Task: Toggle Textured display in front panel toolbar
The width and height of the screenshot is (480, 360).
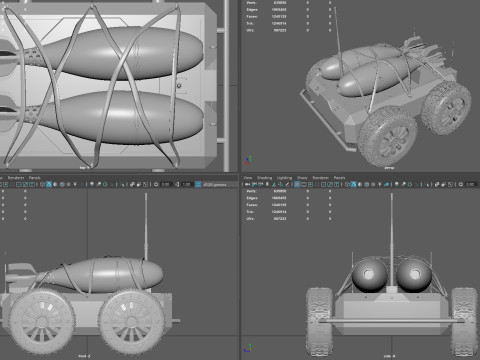Action: tap(68, 184)
